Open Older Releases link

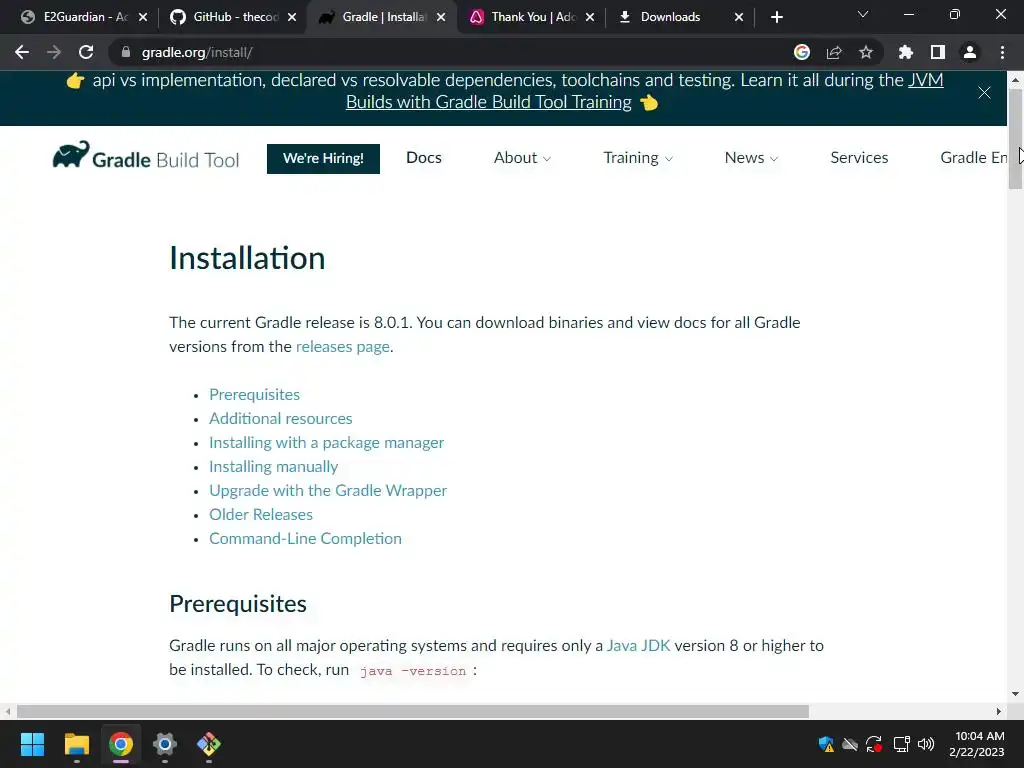(261, 515)
